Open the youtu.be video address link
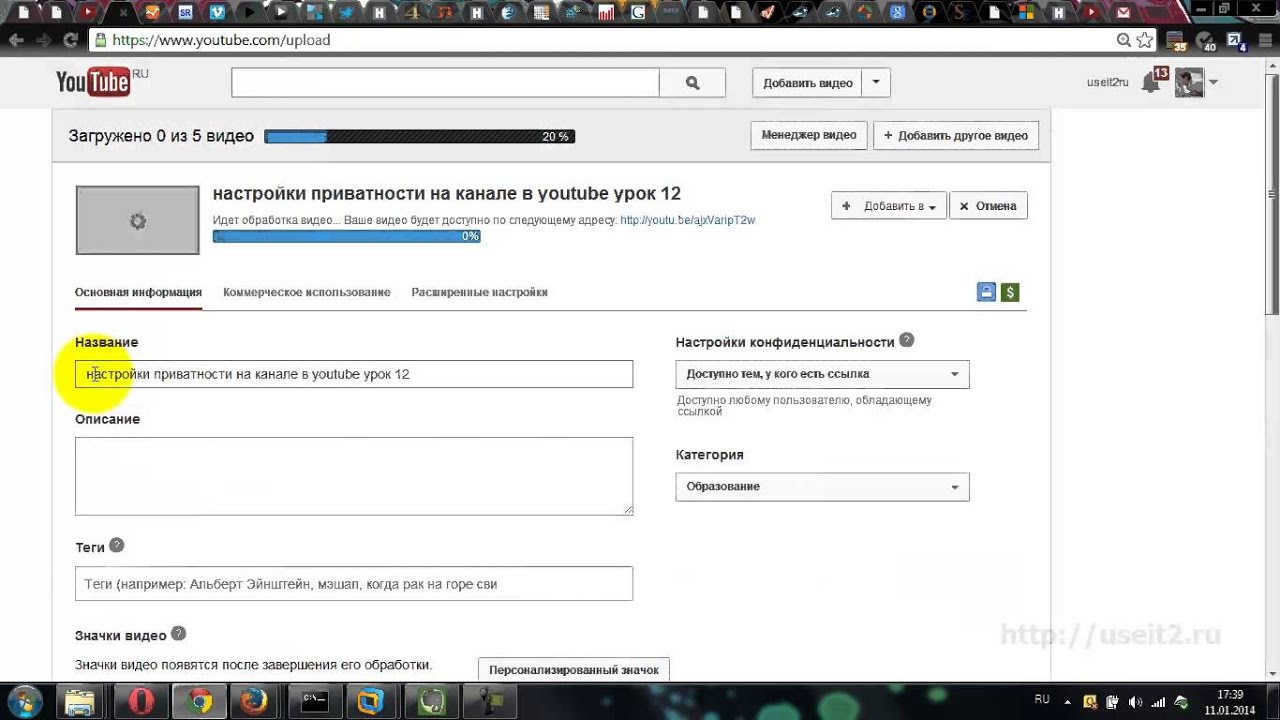Screen dimensions: 1280x720 (687, 220)
